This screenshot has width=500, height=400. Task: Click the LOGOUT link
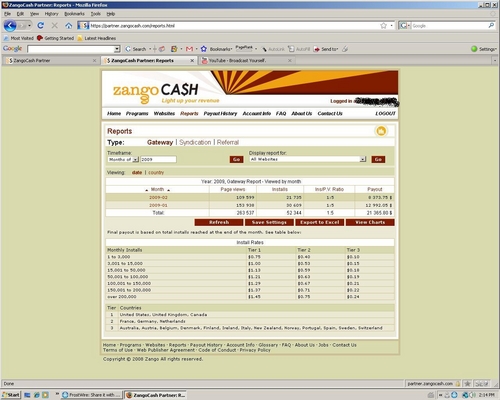[385, 114]
